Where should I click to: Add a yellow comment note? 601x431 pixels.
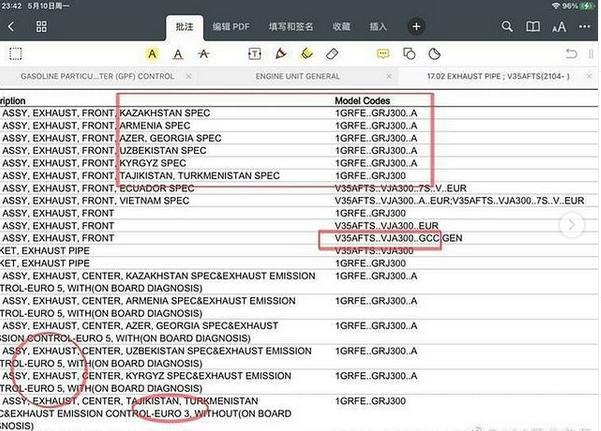[x=383, y=53]
